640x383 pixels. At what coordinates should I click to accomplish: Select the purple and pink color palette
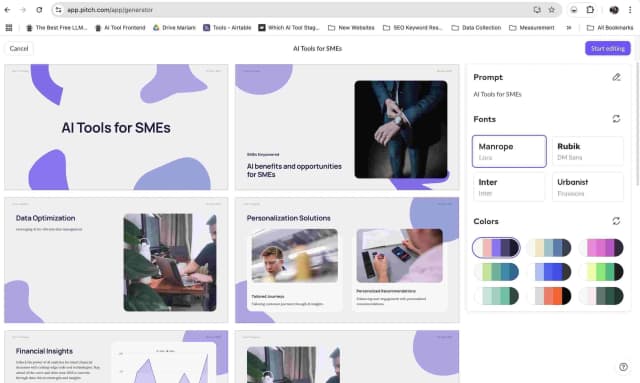496,247
